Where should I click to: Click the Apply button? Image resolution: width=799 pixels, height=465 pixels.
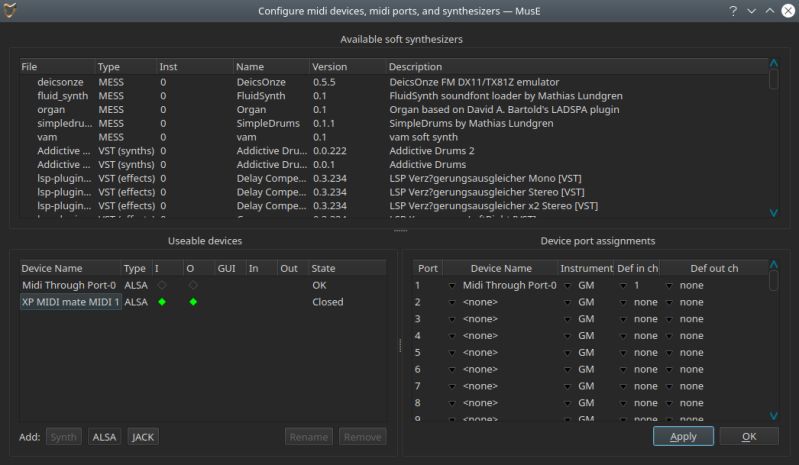point(683,436)
